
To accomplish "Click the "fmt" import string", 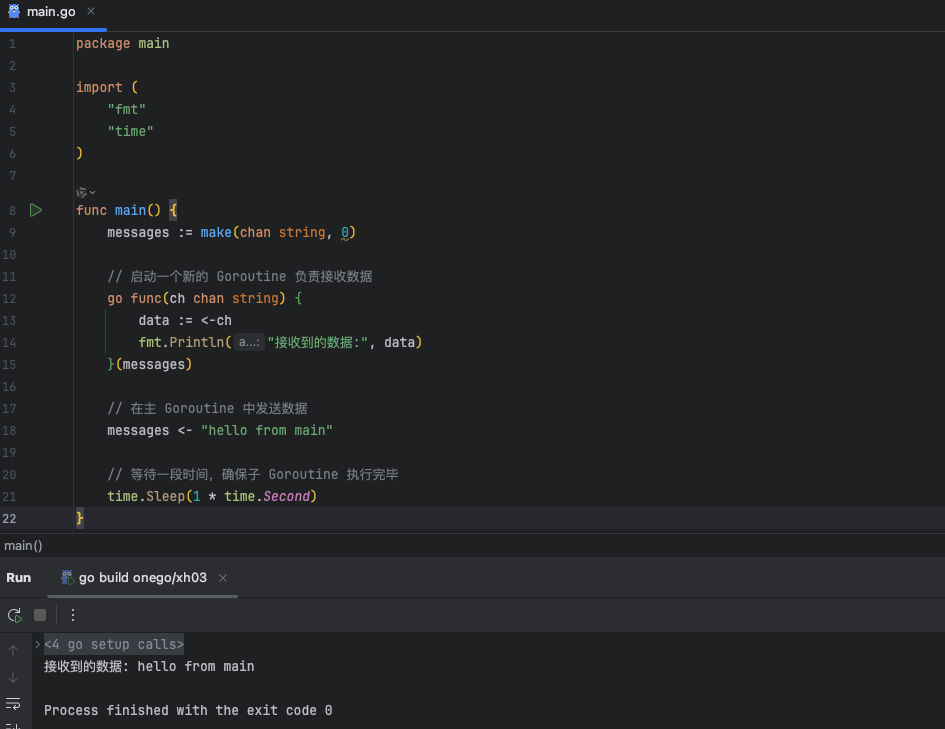I will pyautogui.click(x=127, y=109).
